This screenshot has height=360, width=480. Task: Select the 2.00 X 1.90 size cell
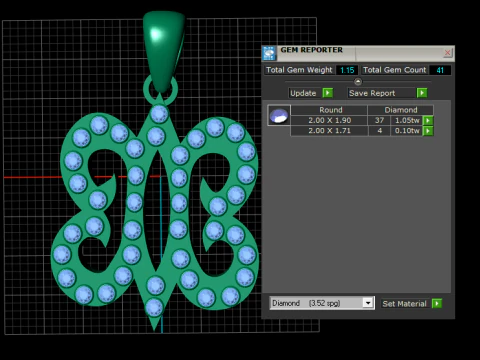(x=329, y=120)
